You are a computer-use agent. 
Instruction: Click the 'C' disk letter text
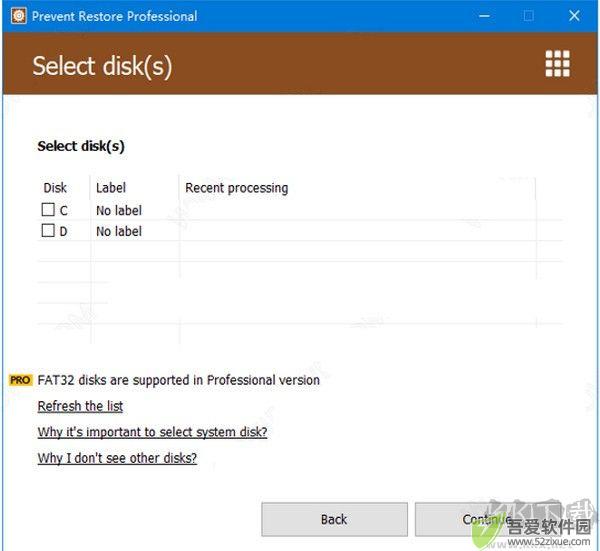(x=64, y=210)
